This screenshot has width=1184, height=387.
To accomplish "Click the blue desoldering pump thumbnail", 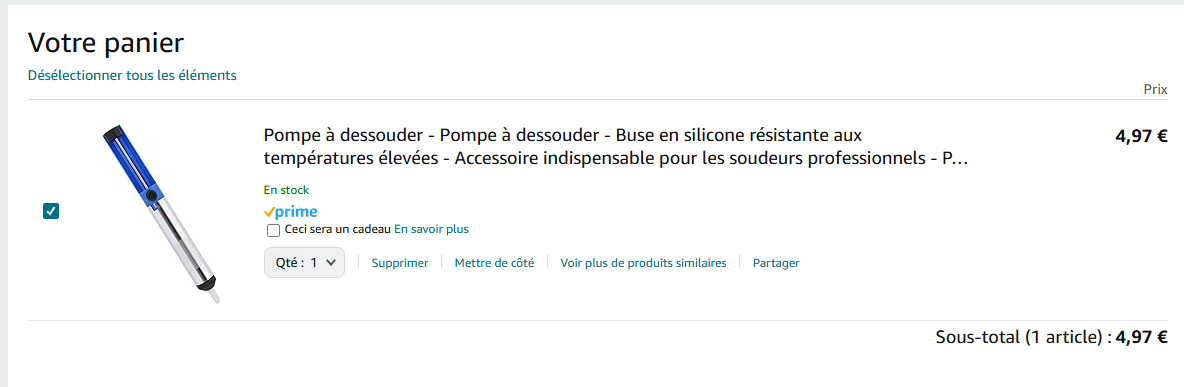I will (162, 214).
